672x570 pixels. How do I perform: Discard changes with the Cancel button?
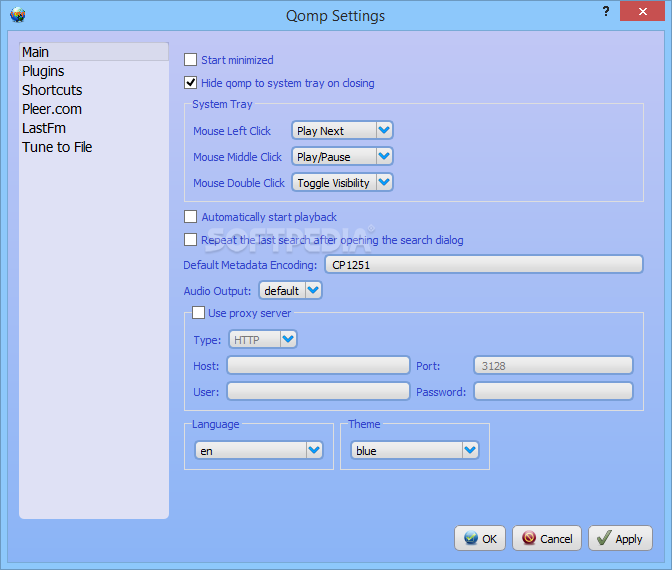547,538
